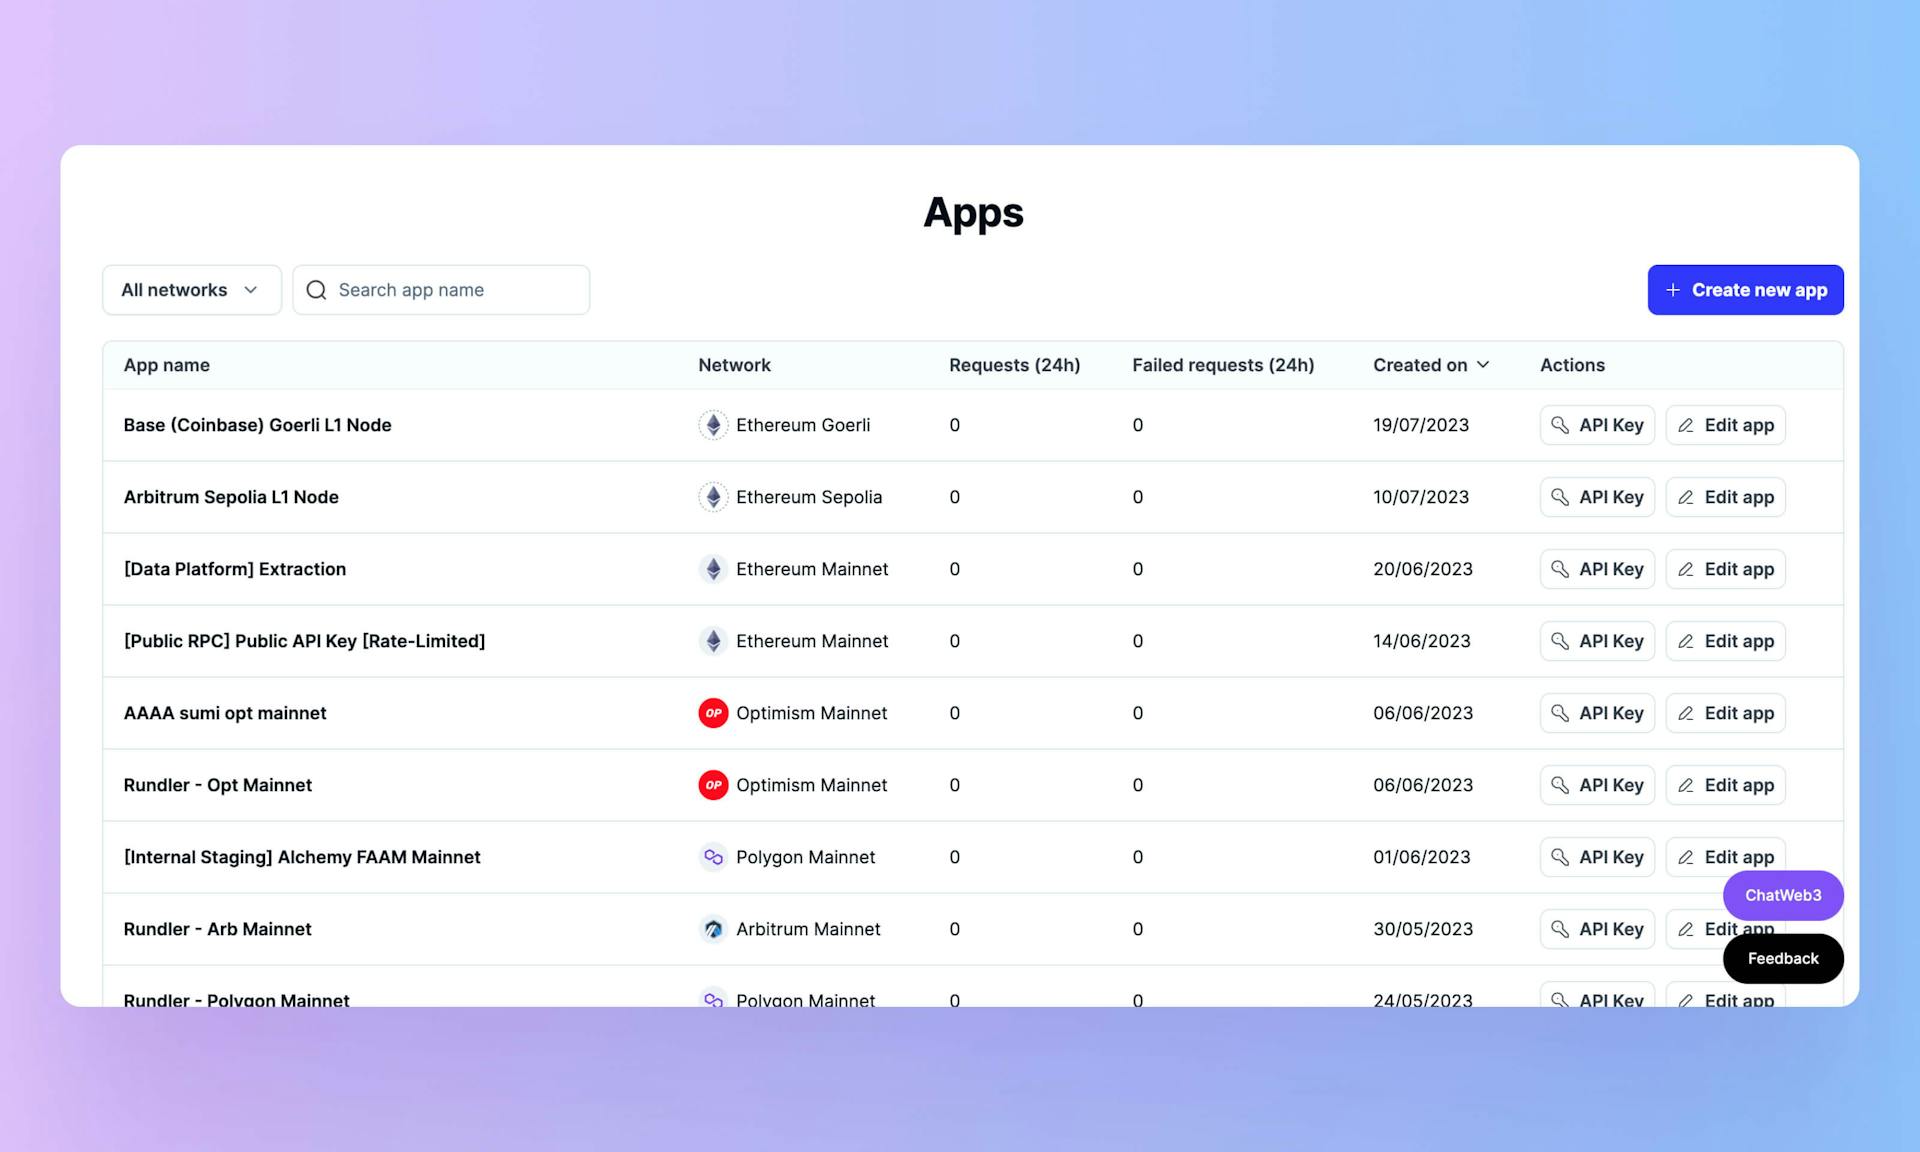Click plus icon on Create new app
The width and height of the screenshot is (1920, 1152).
(x=1672, y=290)
